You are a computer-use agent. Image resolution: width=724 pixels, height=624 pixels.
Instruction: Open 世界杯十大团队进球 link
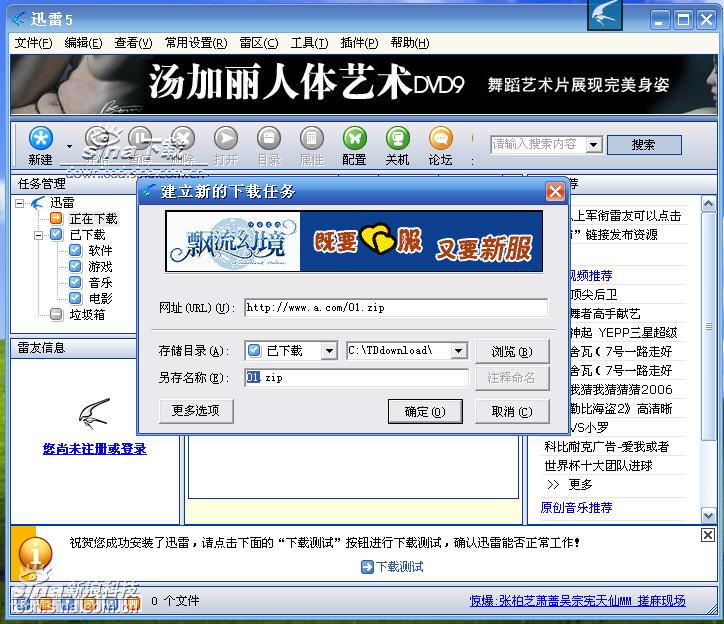coord(598,466)
